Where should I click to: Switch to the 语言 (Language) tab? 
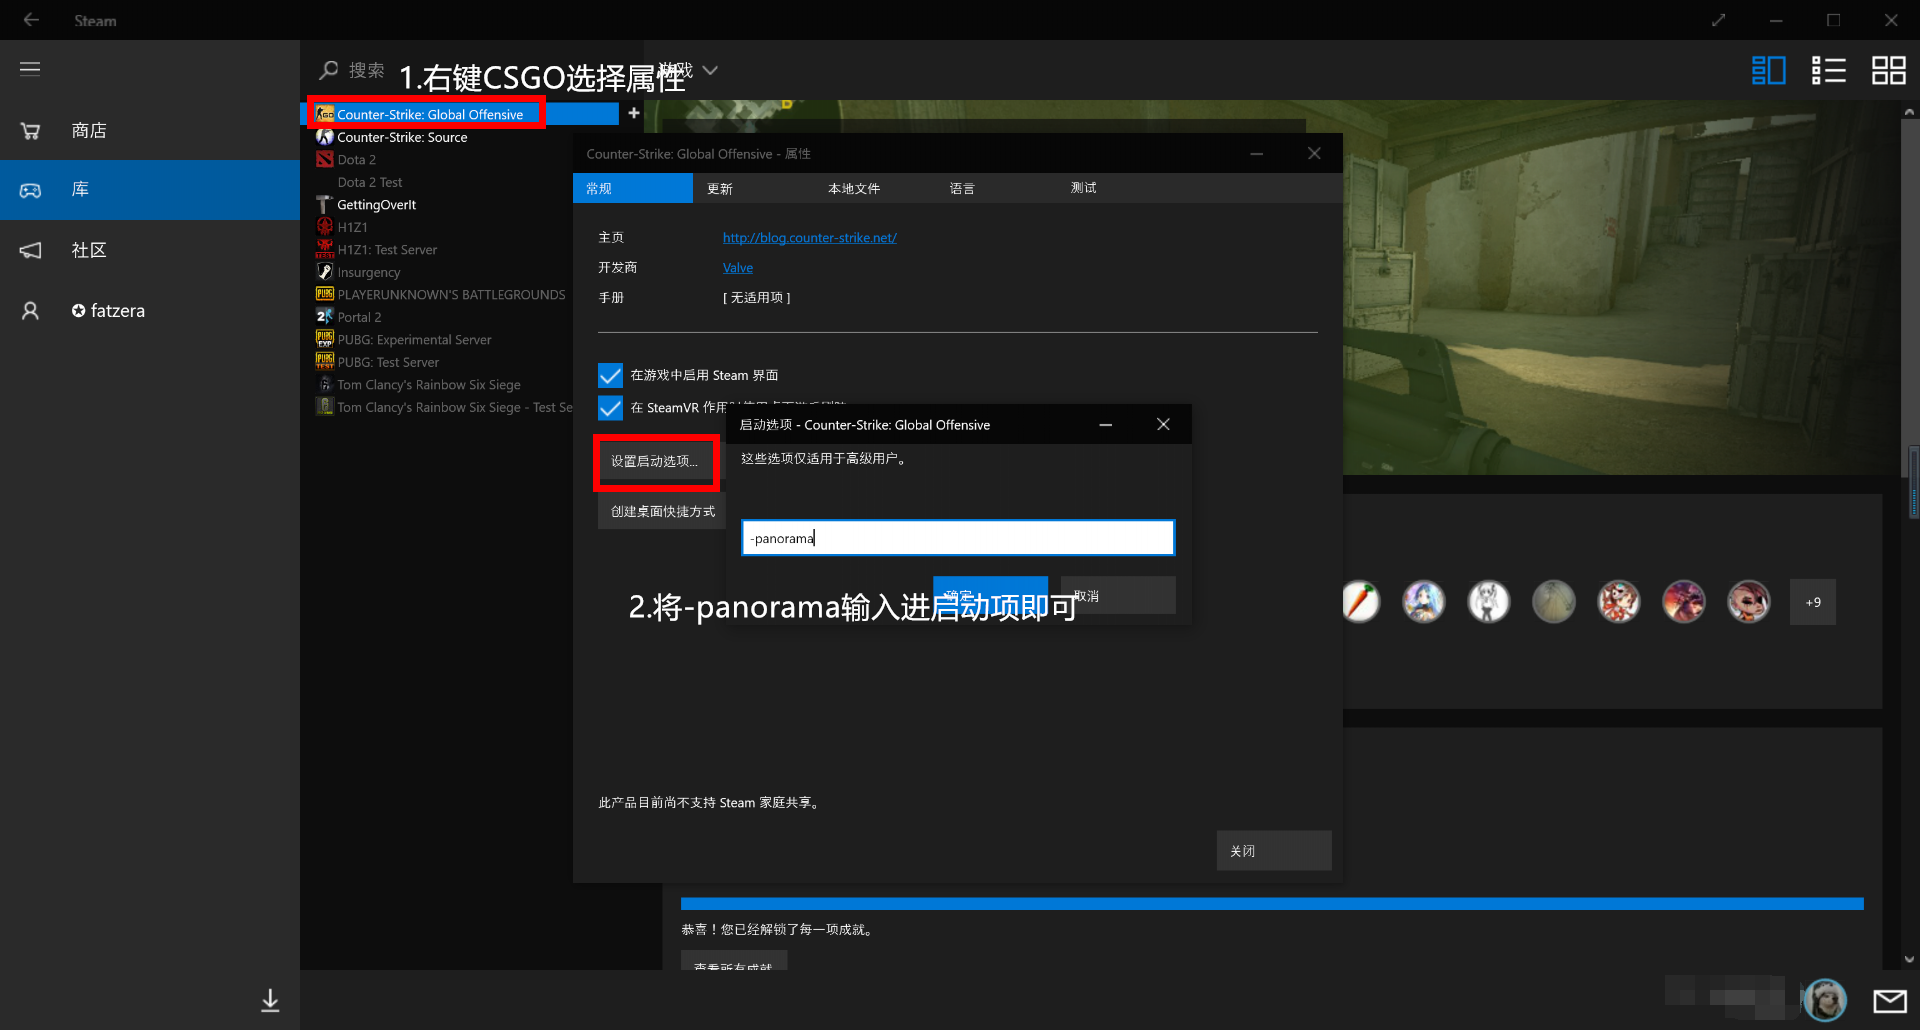[962, 188]
